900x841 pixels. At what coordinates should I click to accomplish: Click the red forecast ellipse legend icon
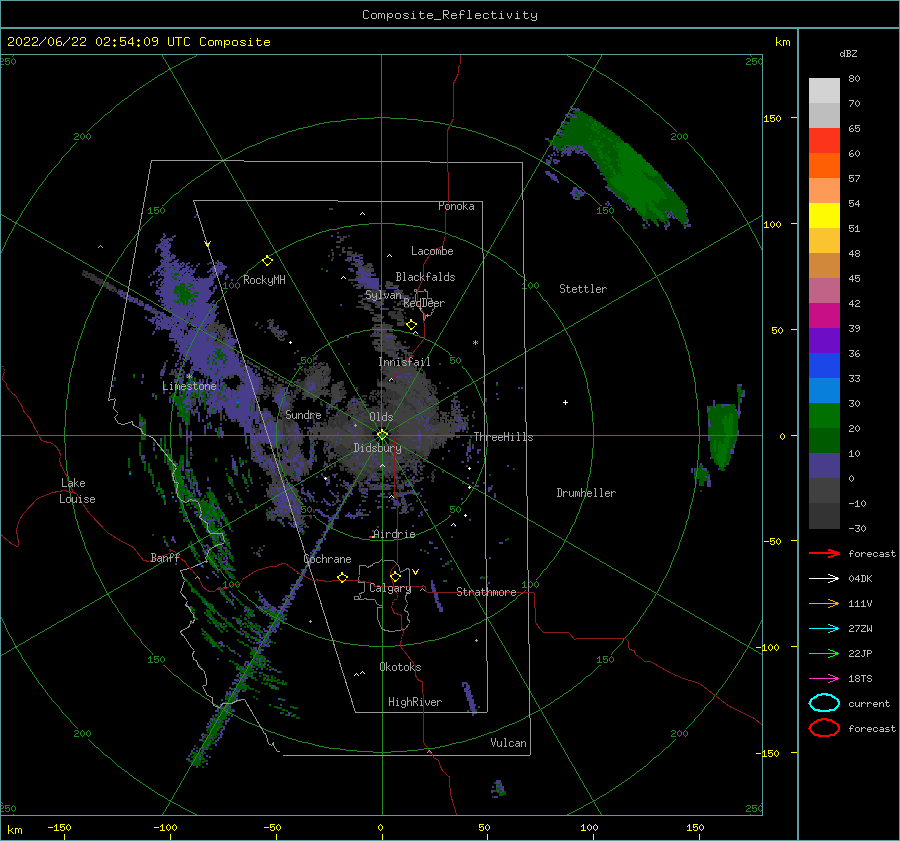coord(824,728)
